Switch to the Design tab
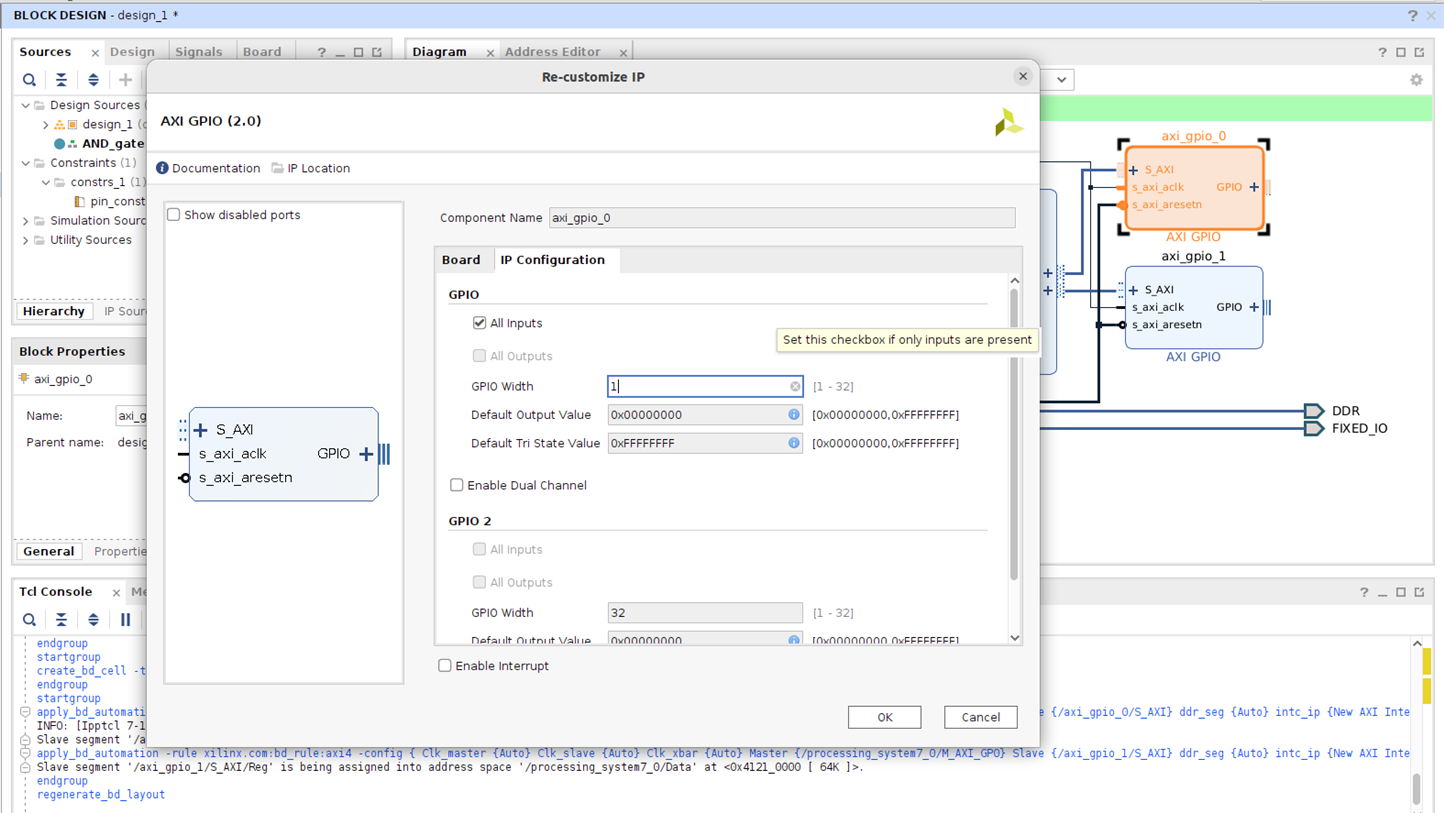The height and width of the screenshot is (813, 1444). click(132, 52)
